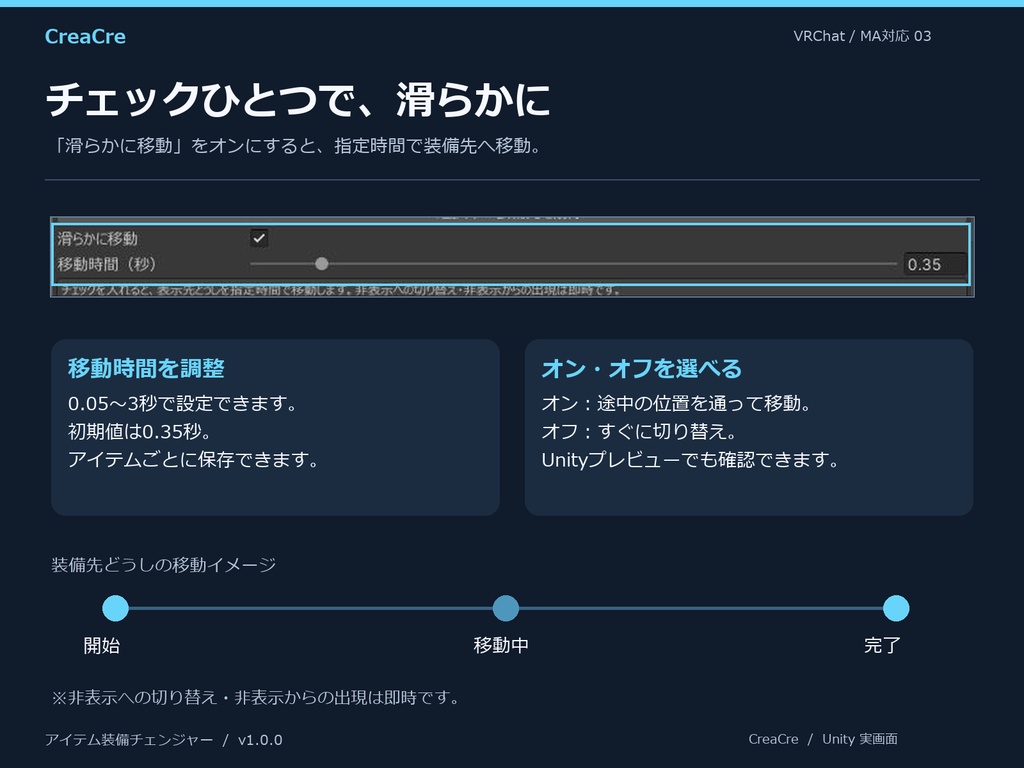The height and width of the screenshot is (768, 1024).
Task: Click the 移動中 label under the timeline
Action: 501,645
